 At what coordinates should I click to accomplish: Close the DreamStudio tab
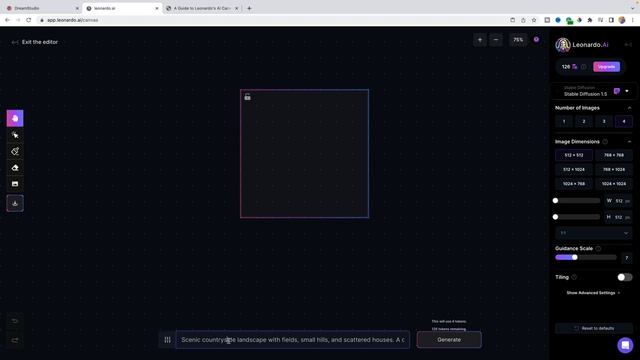coord(77,8)
